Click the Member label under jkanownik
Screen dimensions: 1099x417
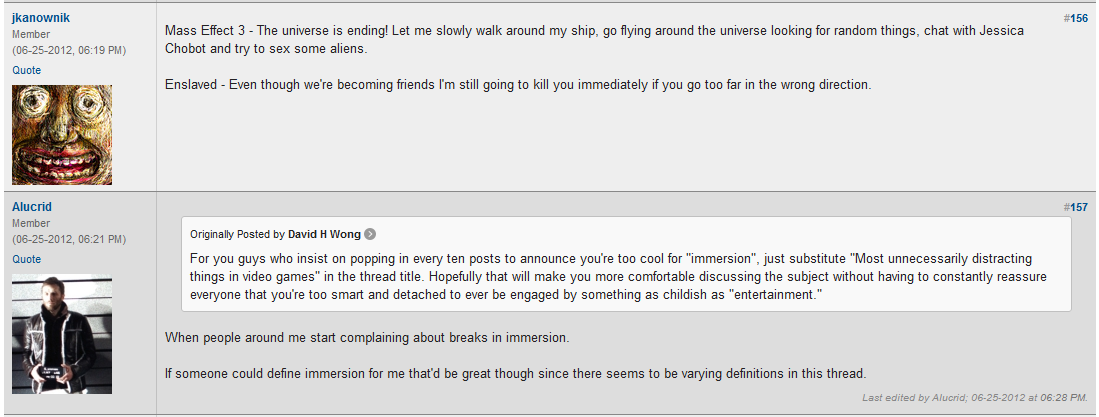coord(31,34)
